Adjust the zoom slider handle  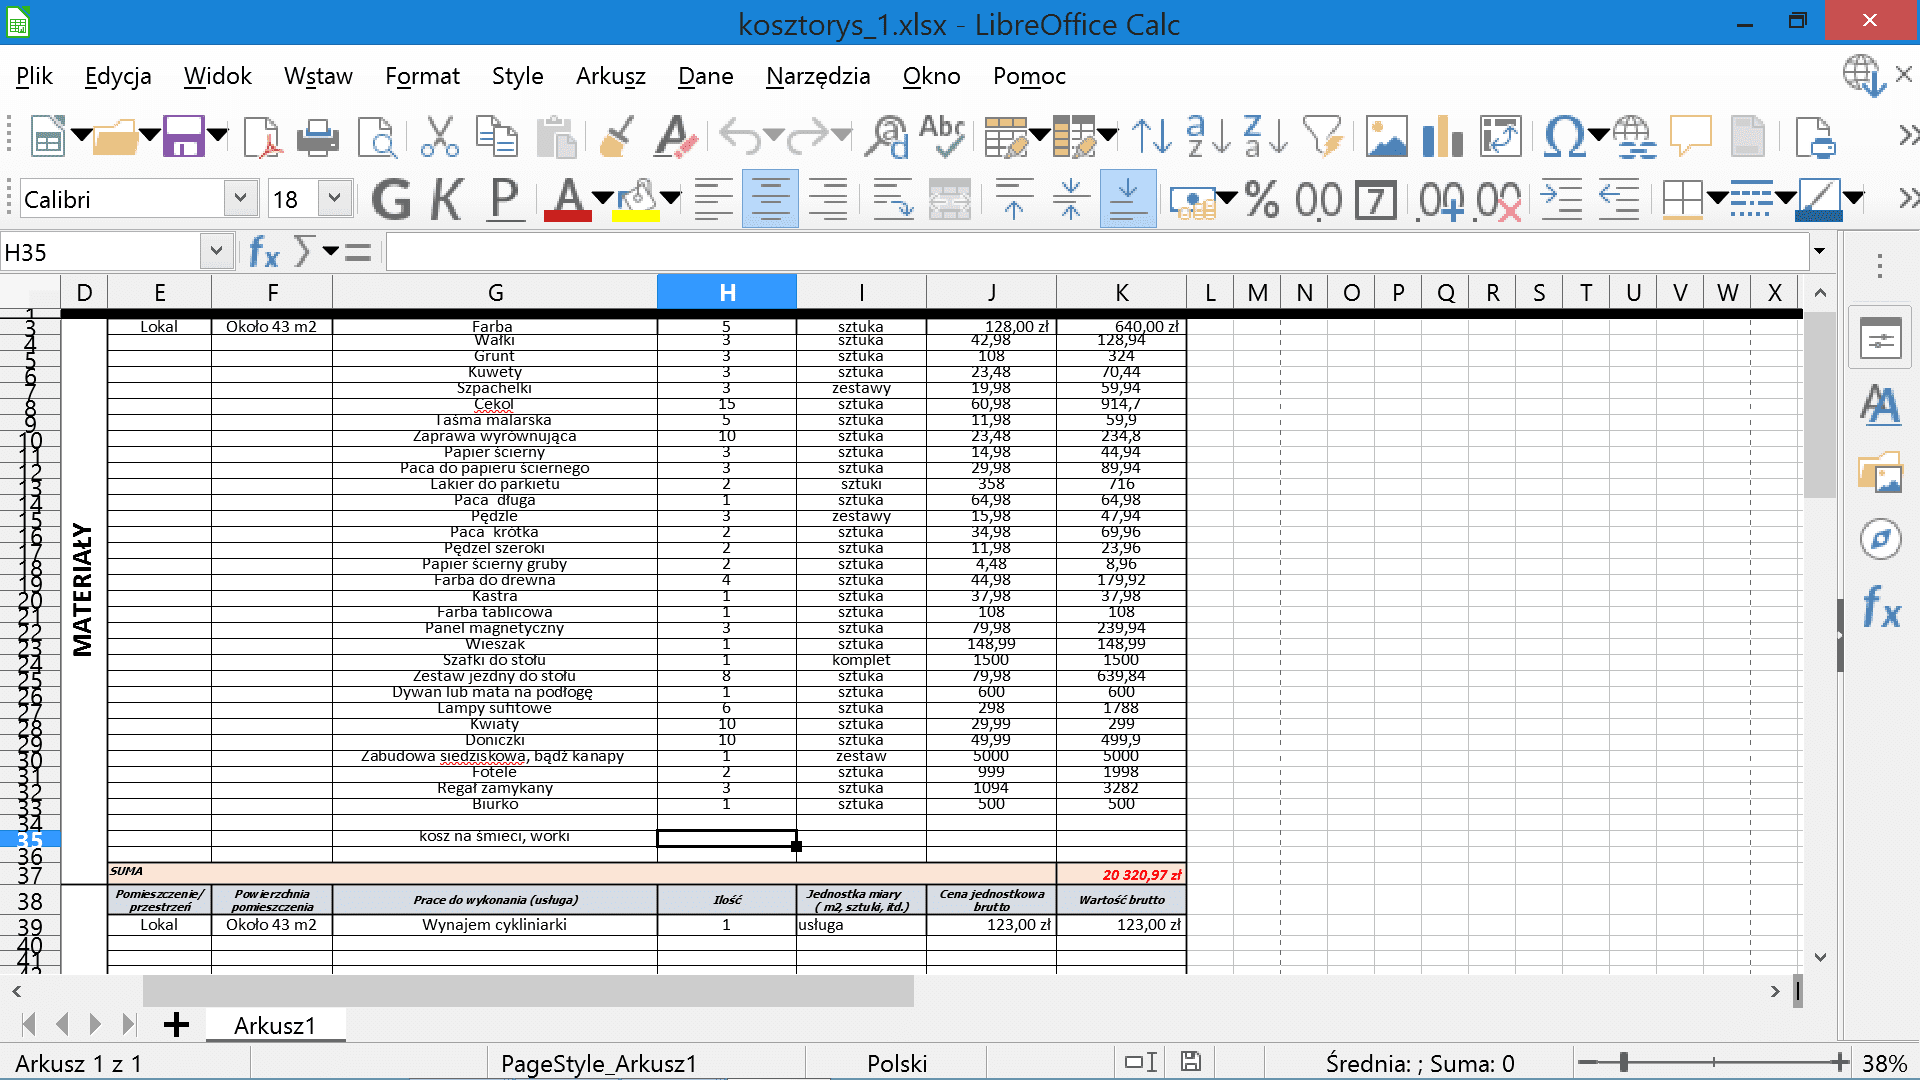(x=1623, y=1062)
